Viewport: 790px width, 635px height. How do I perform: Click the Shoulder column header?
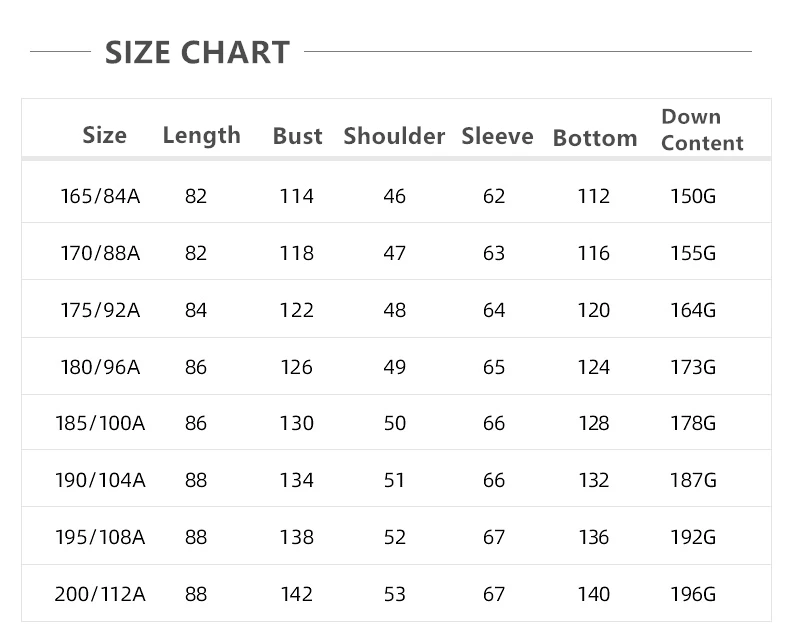tap(394, 136)
